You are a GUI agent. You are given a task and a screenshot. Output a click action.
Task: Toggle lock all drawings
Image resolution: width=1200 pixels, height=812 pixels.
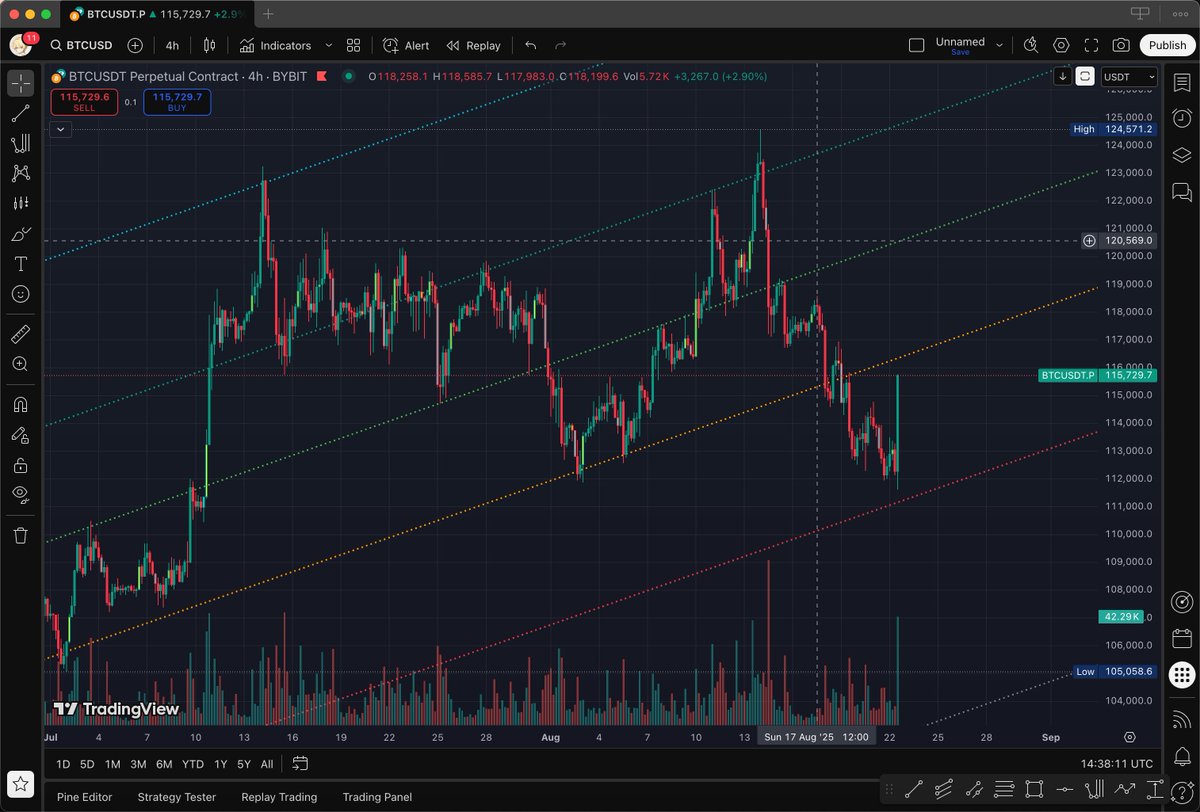tap(20, 465)
